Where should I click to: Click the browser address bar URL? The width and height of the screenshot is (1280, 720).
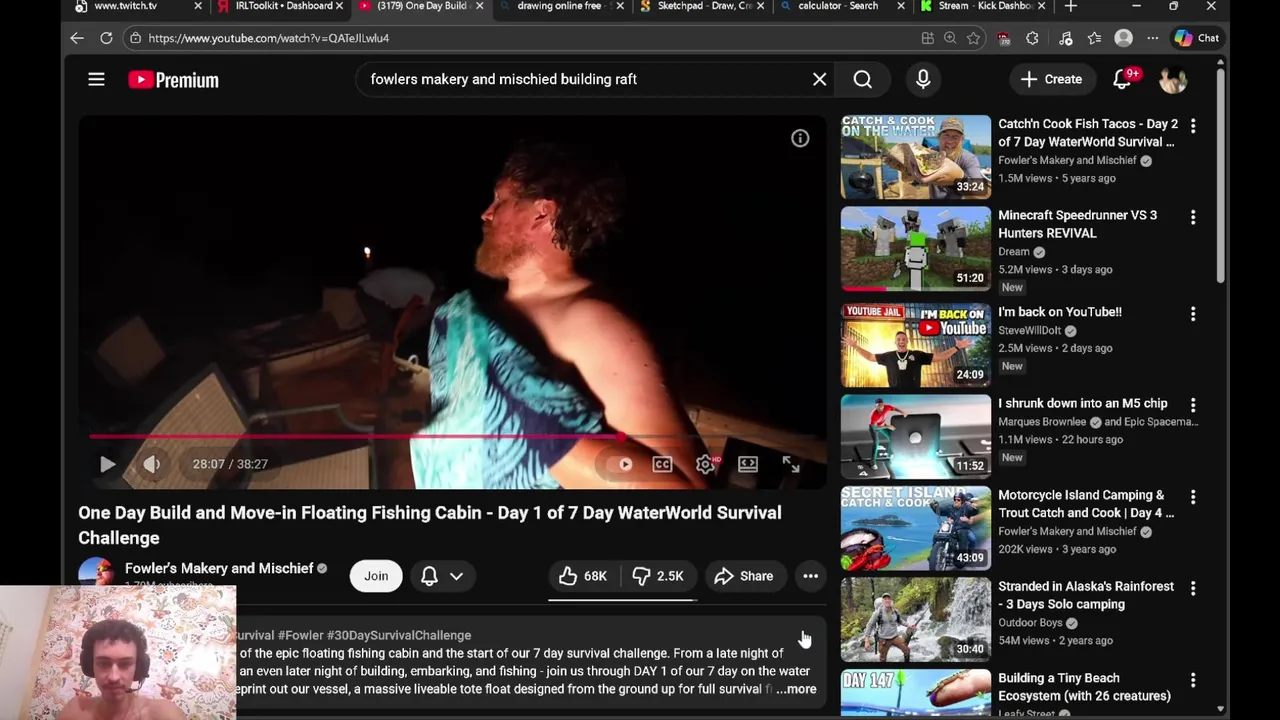point(269,38)
